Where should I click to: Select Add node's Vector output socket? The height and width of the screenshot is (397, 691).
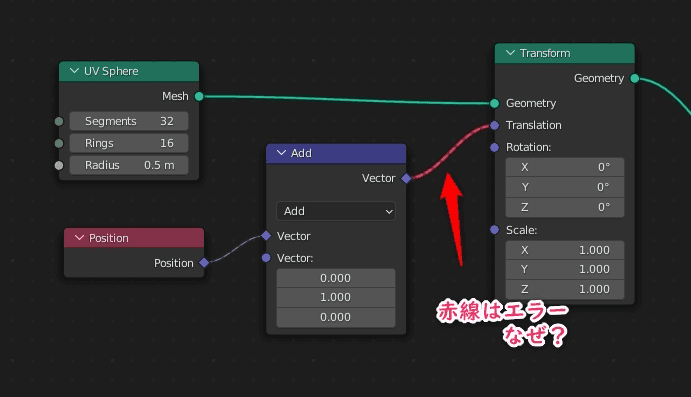tap(406, 178)
